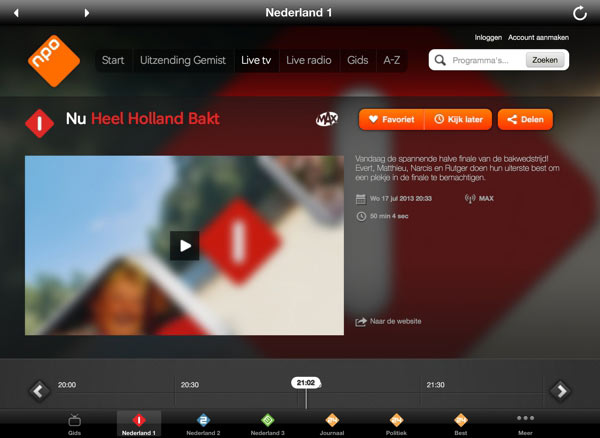Image resolution: width=600 pixels, height=438 pixels.
Task: Open the A-Z program list
Action: point(392,60)
